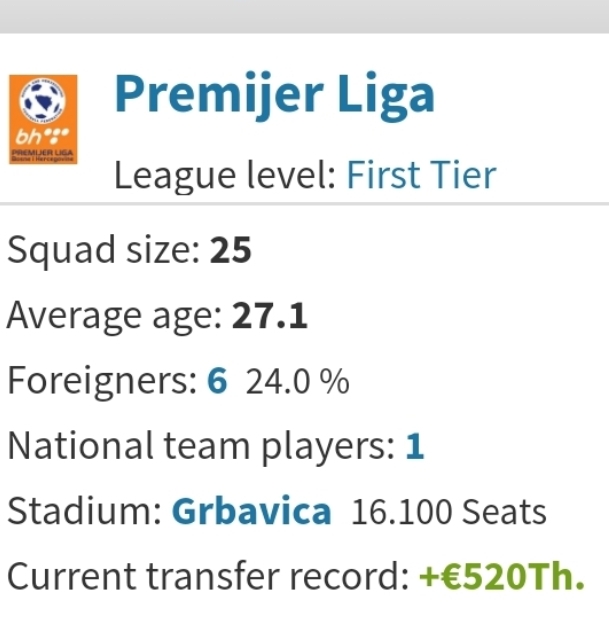Click the grey header bar at top

304,16
